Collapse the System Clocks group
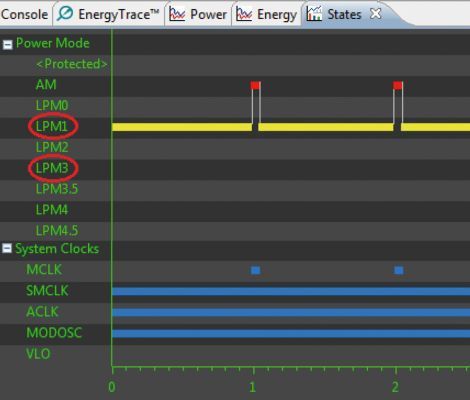The width and height of the screenshot is (470, 400). (x=7, y=248)
